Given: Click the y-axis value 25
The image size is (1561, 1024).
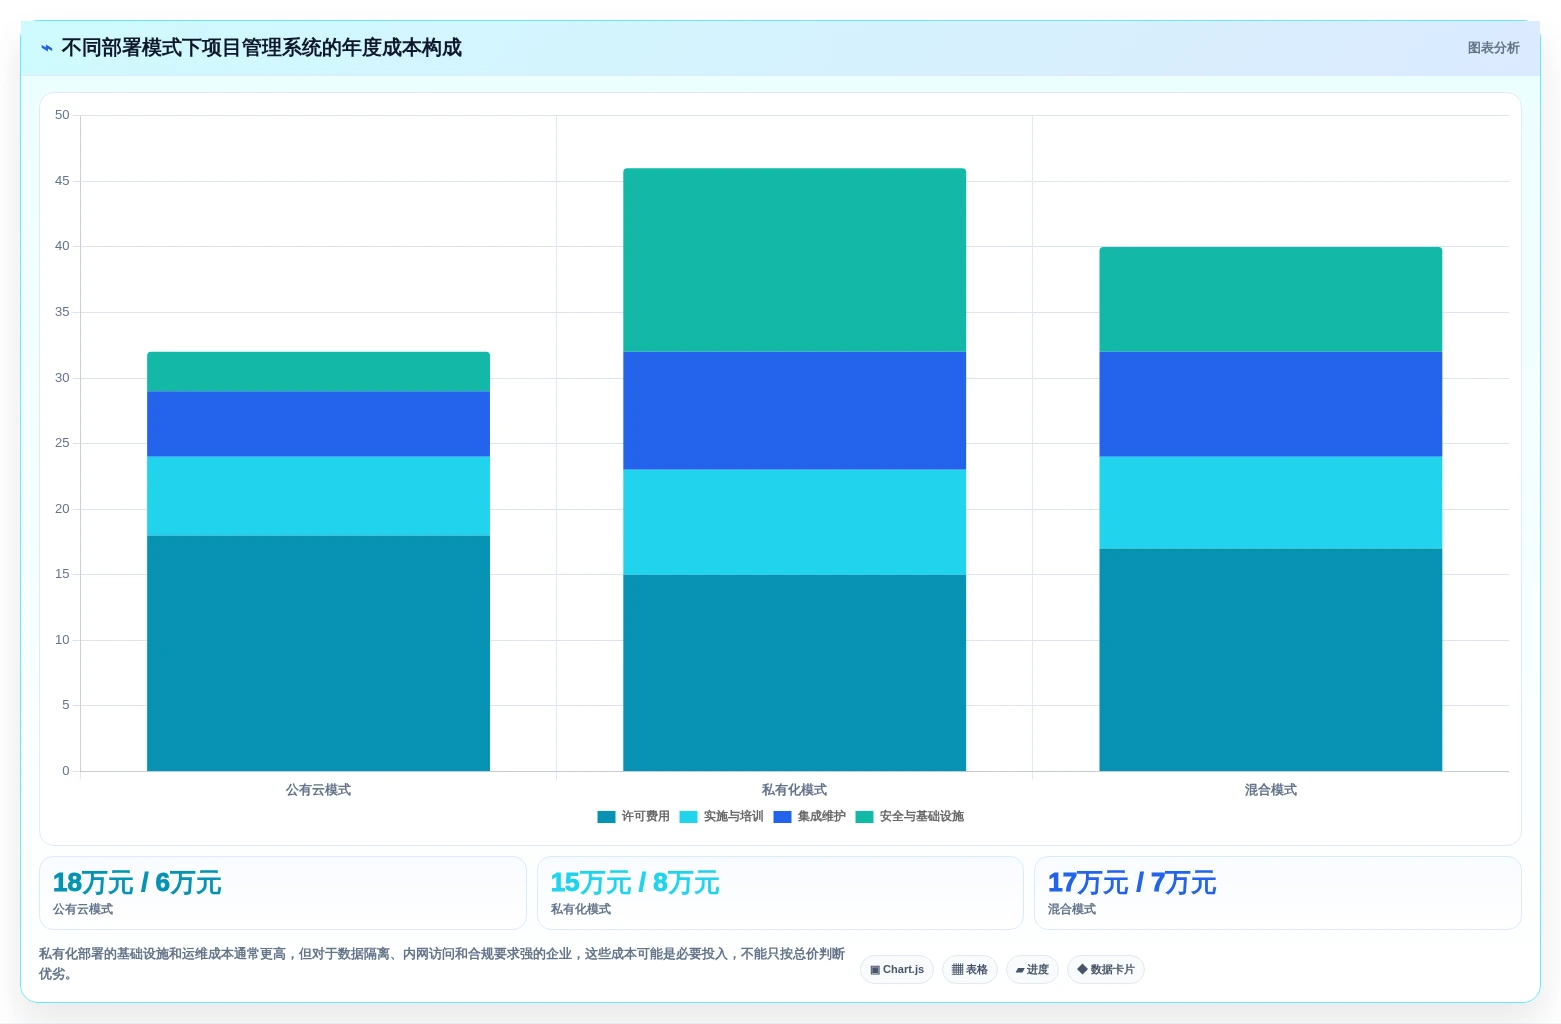Looking at the screenshot, I should [62, 443].
